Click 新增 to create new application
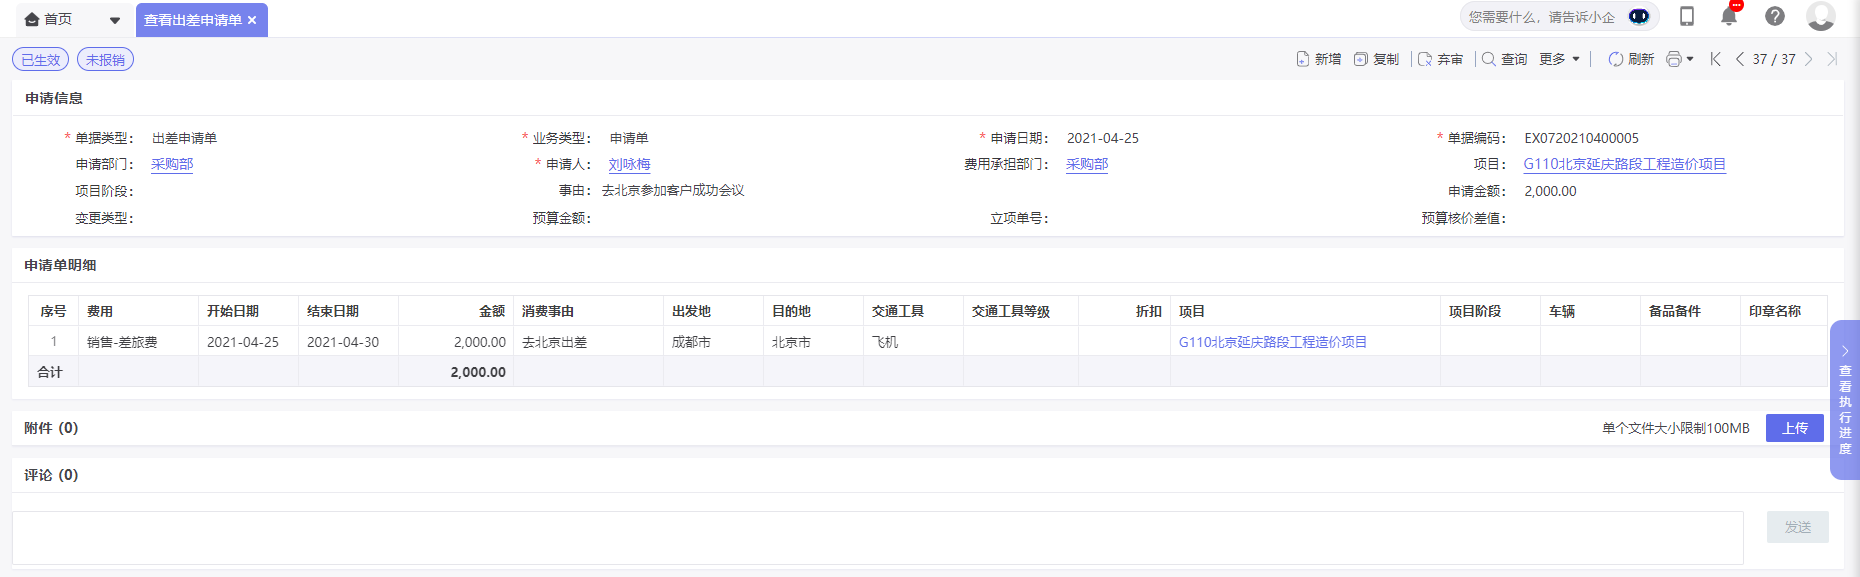1860x577 pixels. click(1318, 59)
